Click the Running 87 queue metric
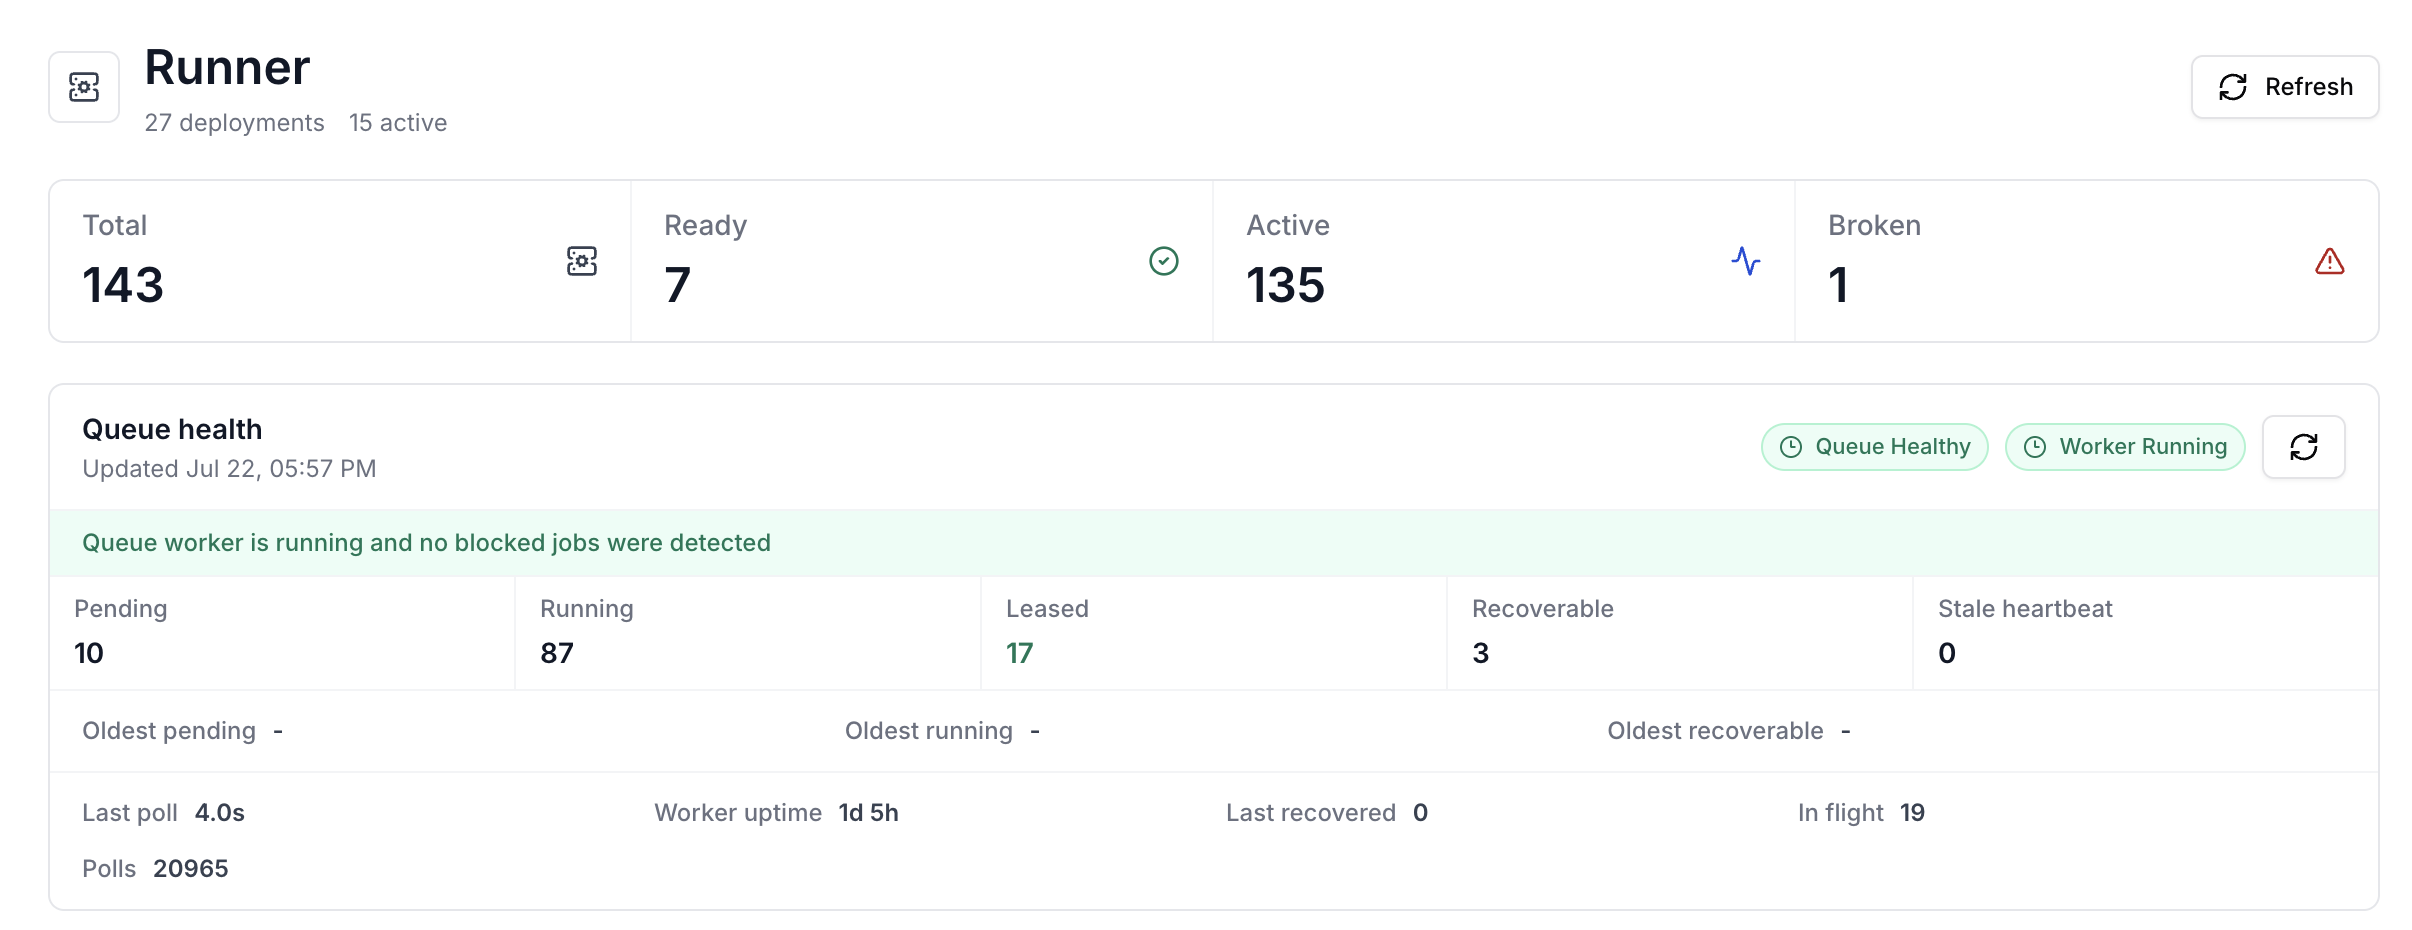Image resolution: width=2412 pixels, height=930 pixels. point(748,633)
